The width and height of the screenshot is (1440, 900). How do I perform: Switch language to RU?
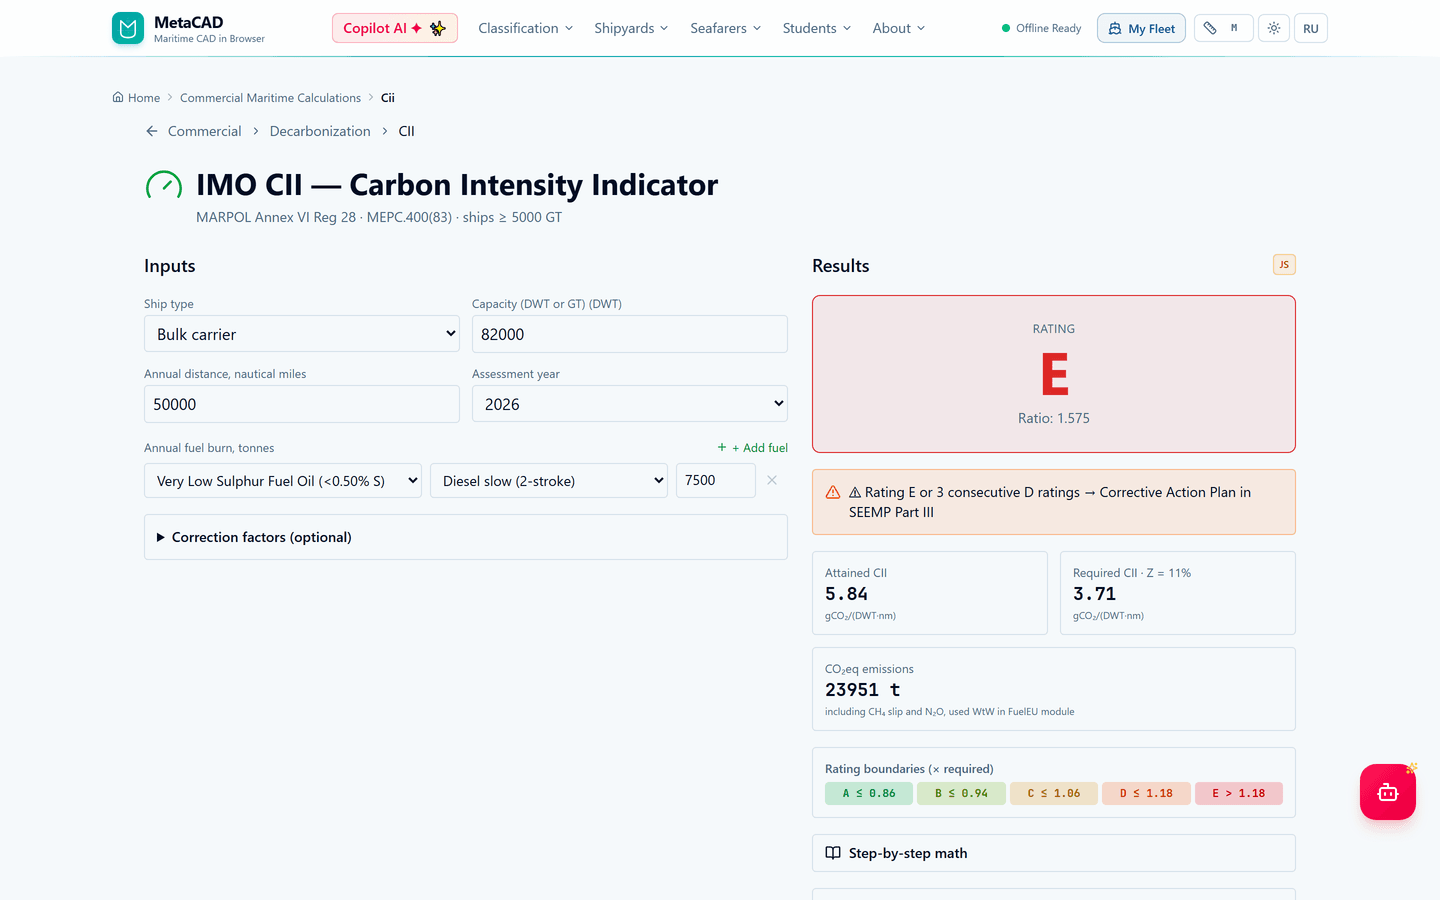(1311, 28)
